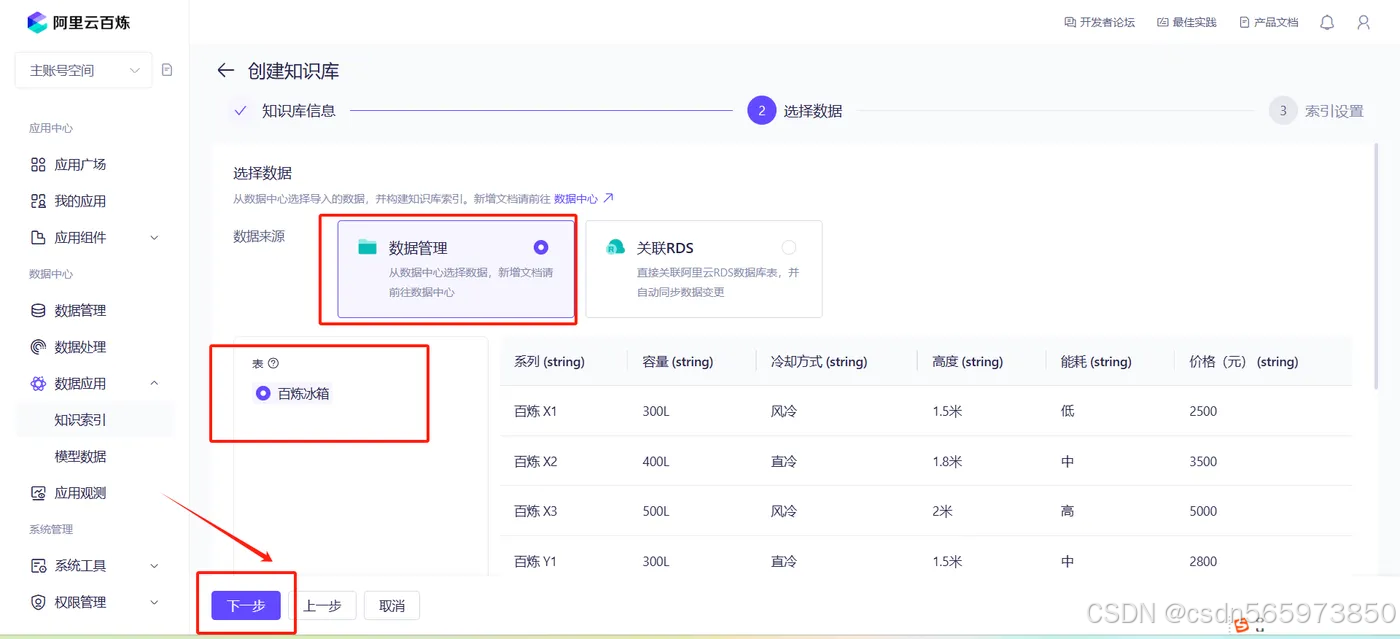
Task: Collapse the 数据应用 chevron
Action: (154, 383)
